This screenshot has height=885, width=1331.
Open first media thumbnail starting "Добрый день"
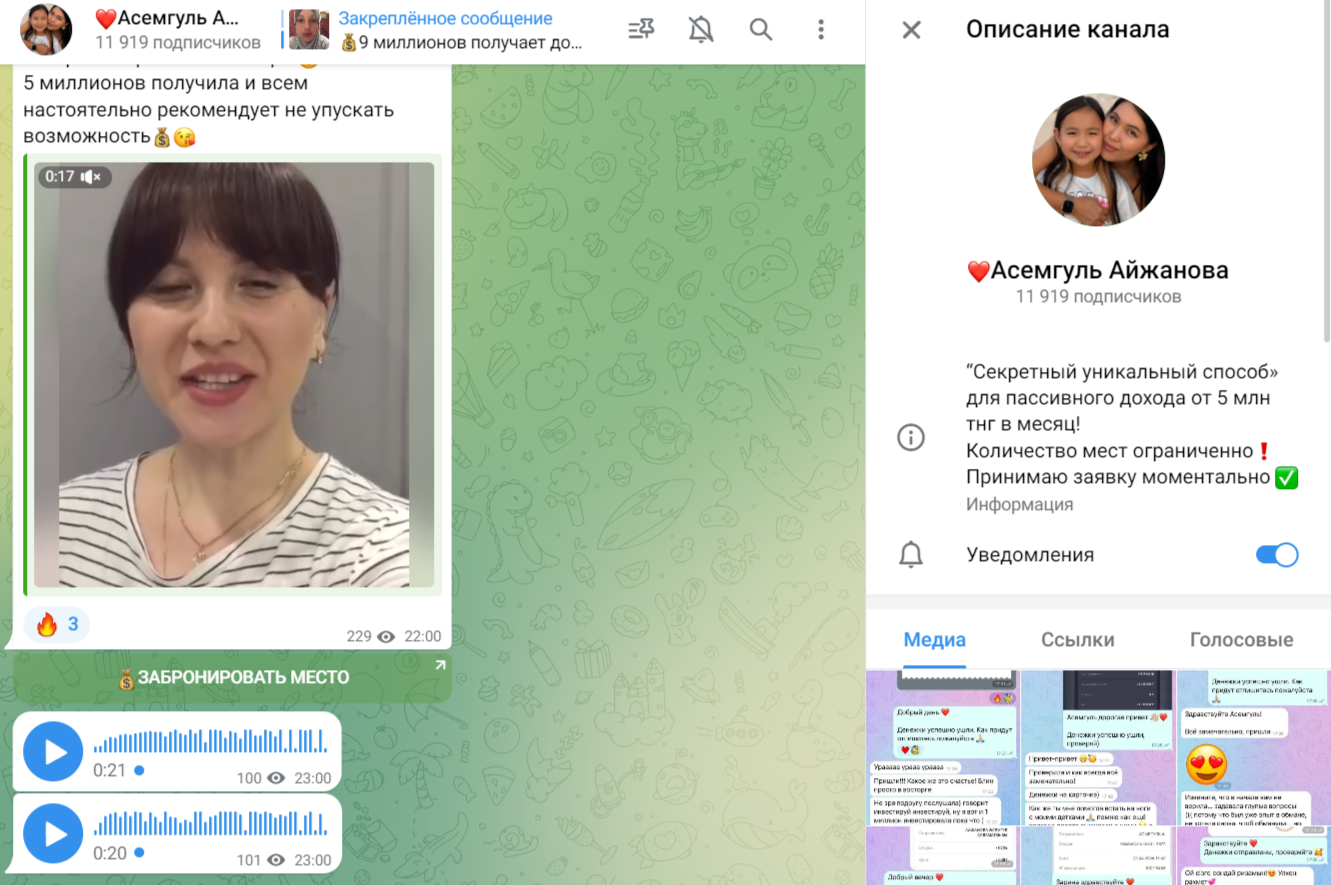coord(941,747)
